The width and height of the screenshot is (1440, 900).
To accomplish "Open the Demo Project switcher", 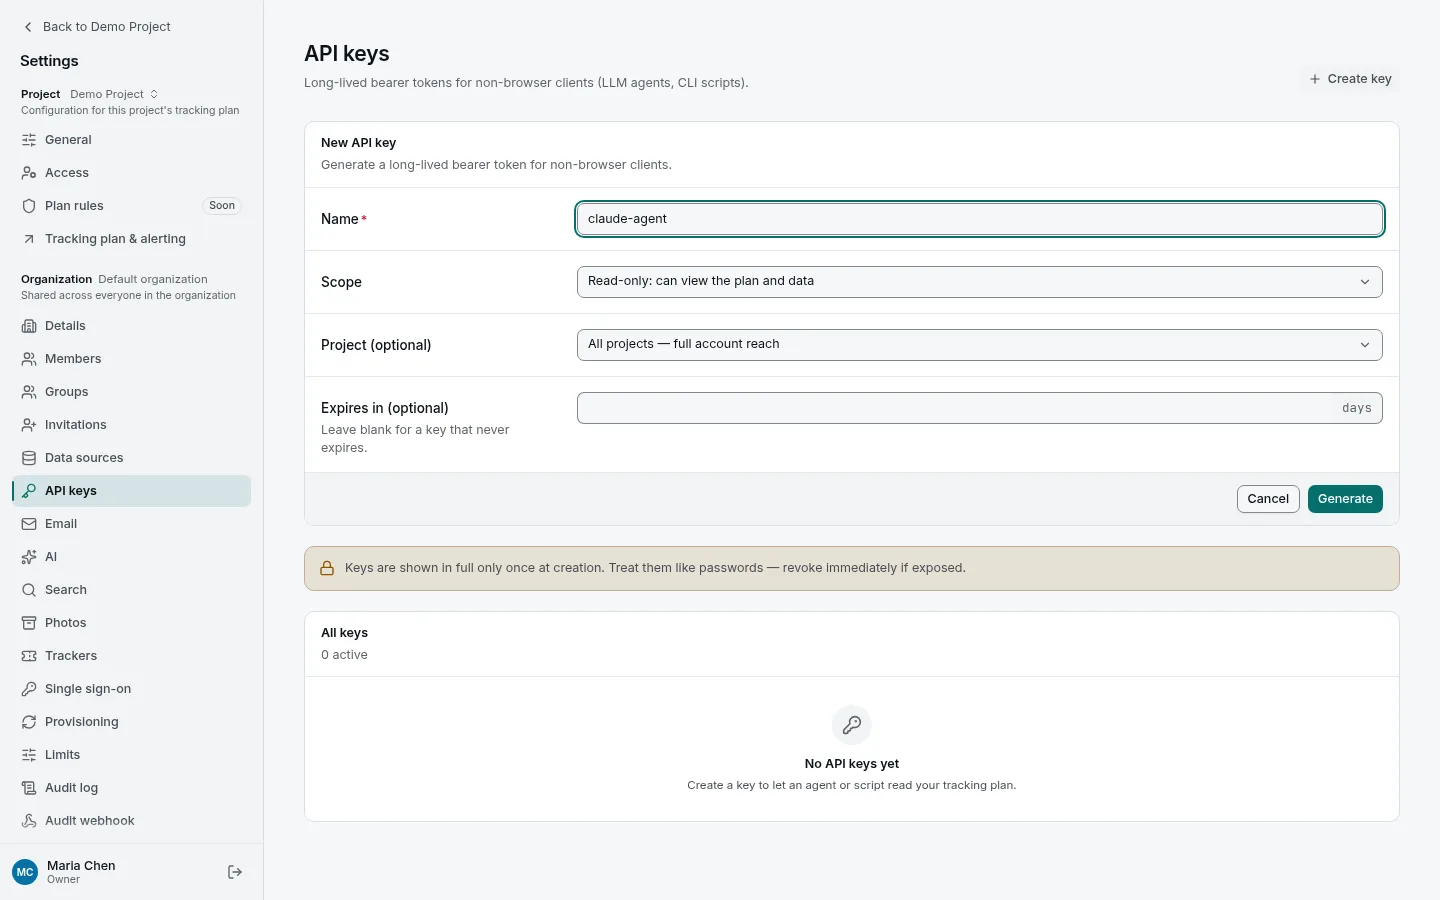I will 114,94.
